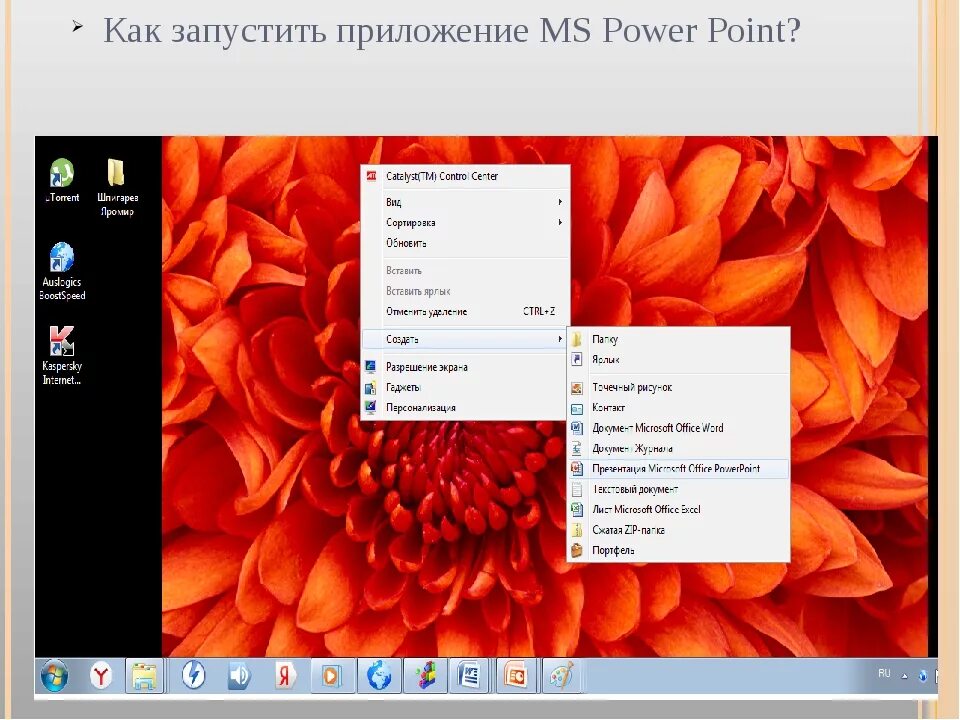Screen dimensions: 960x720
Task: Click the red Yandex Я taskbar icon
Action: [285, 676]
